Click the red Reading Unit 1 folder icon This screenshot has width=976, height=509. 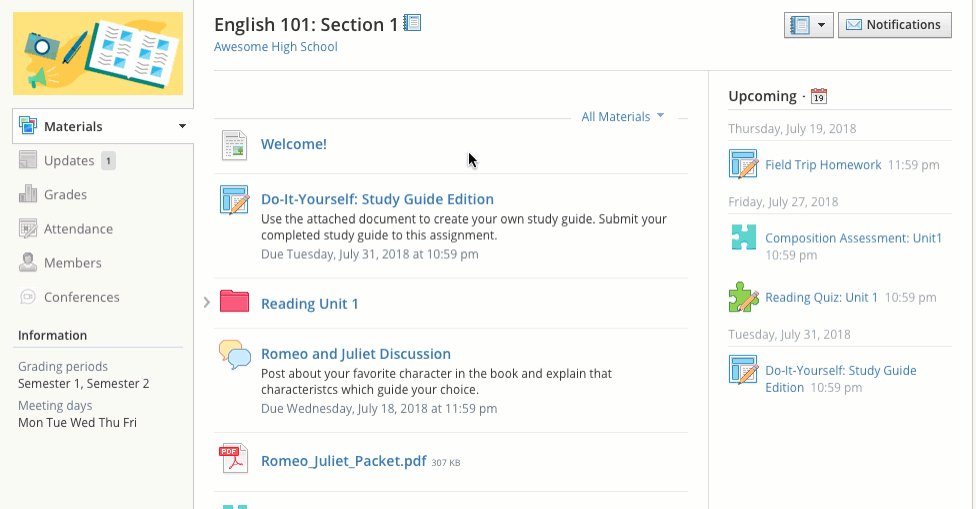point(234,301)
